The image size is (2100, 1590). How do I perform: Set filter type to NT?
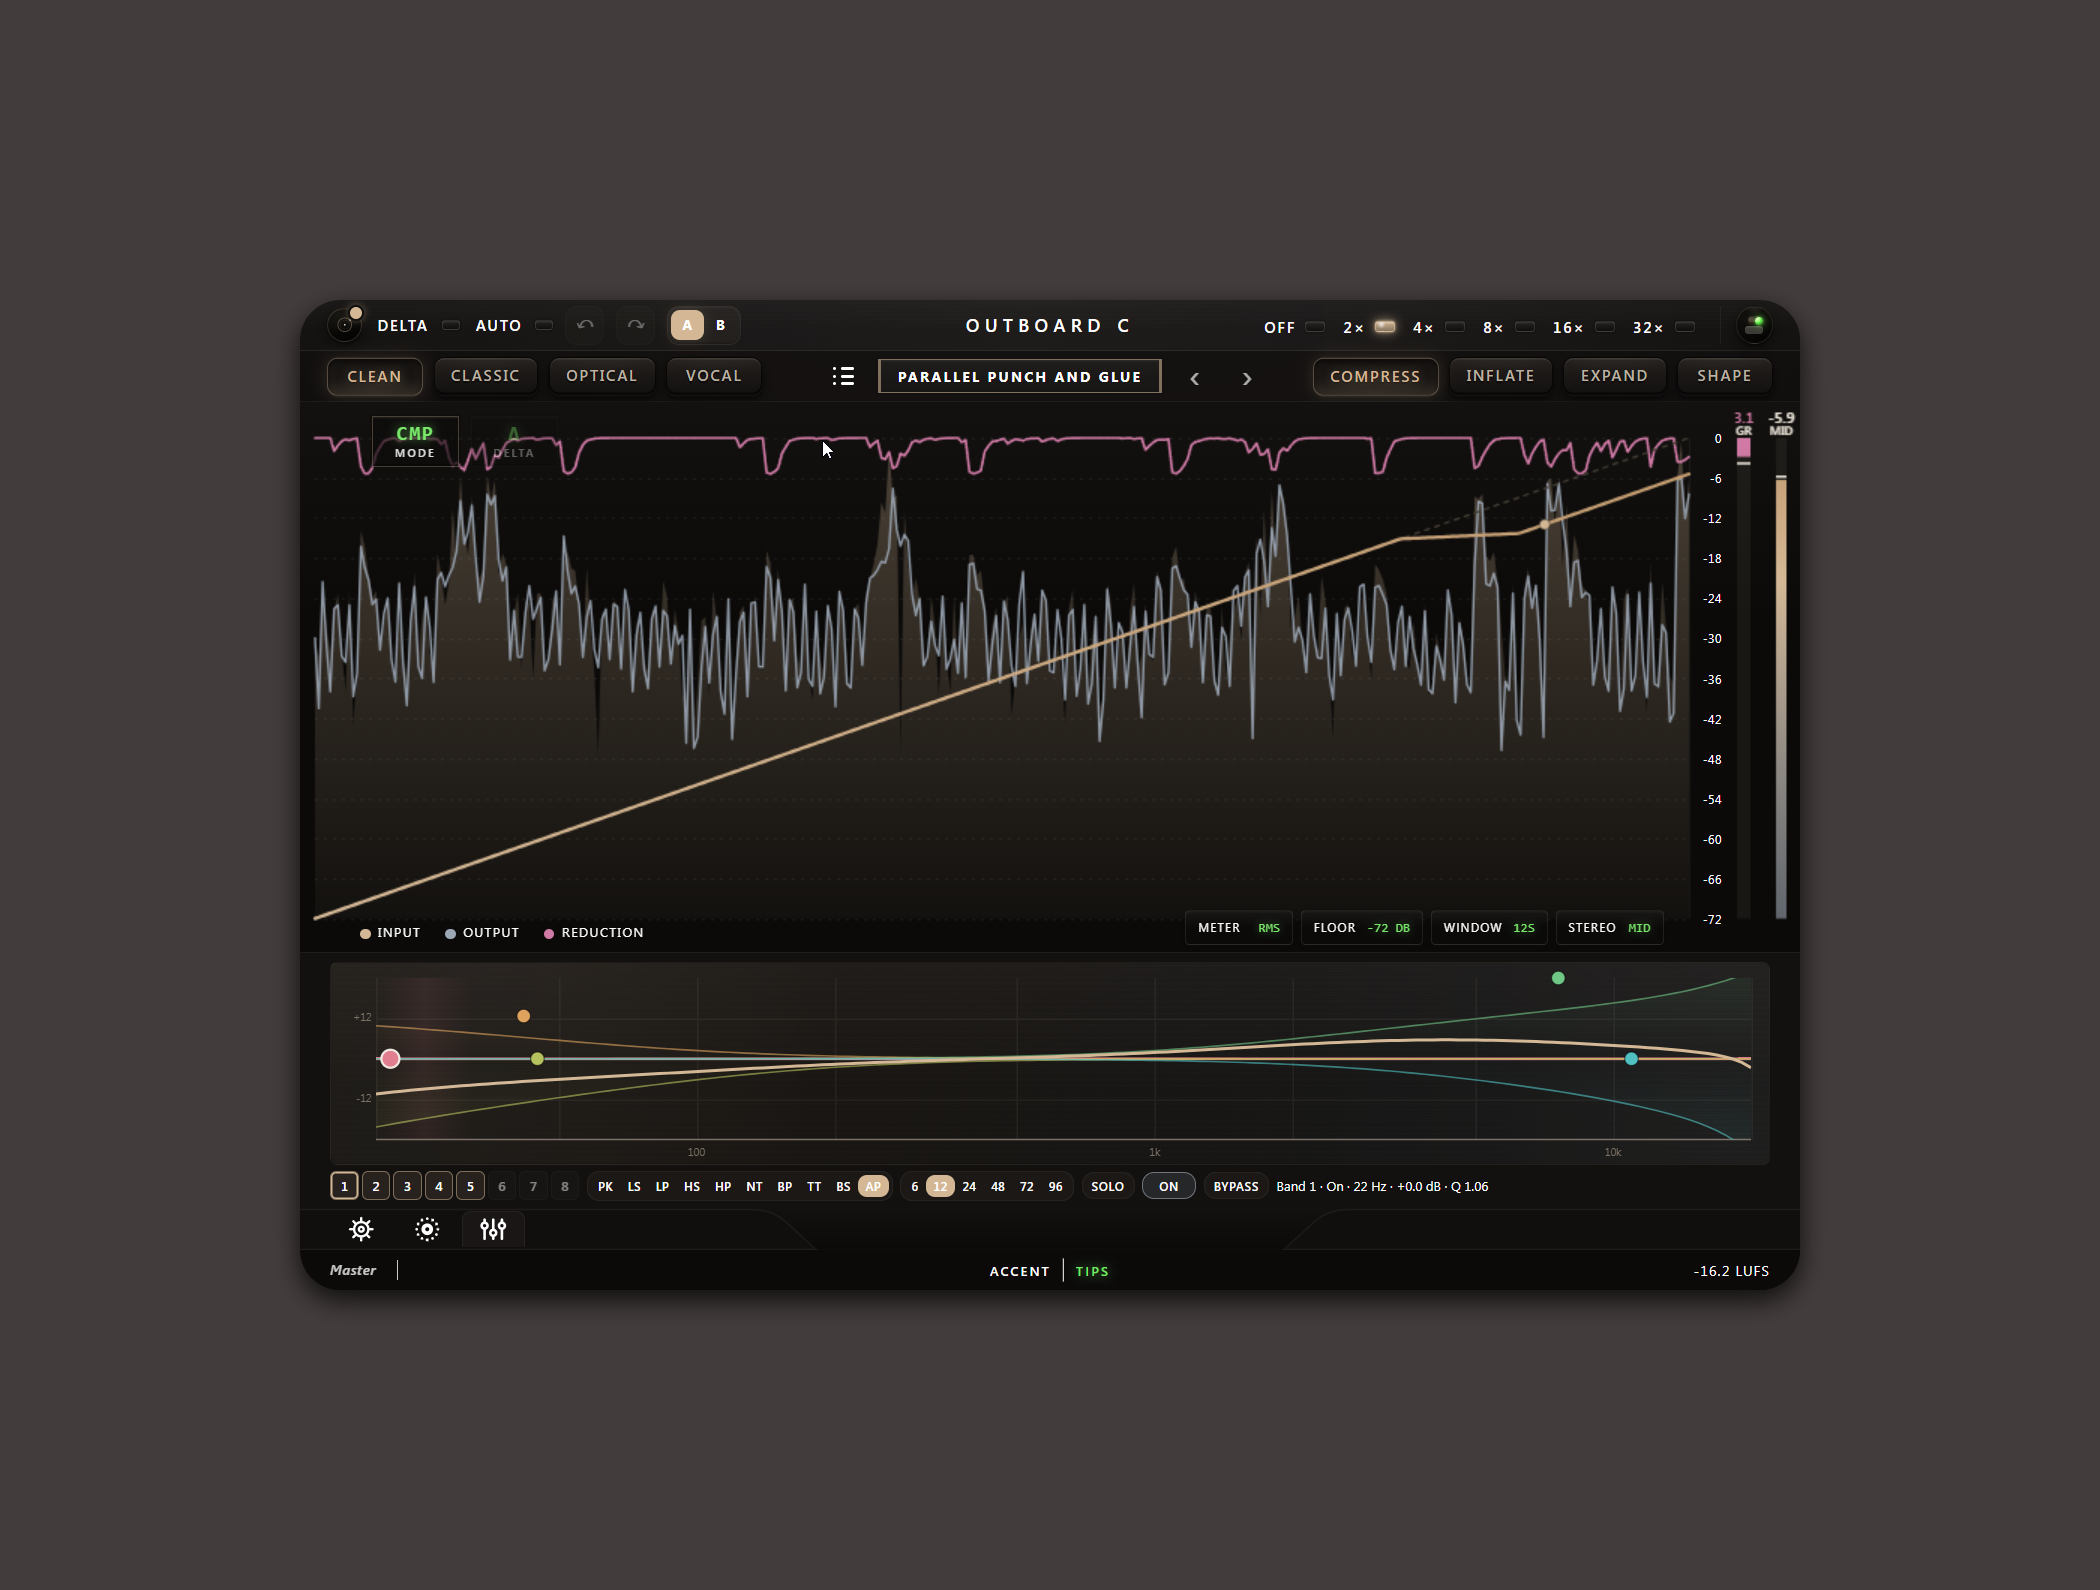754,1186
